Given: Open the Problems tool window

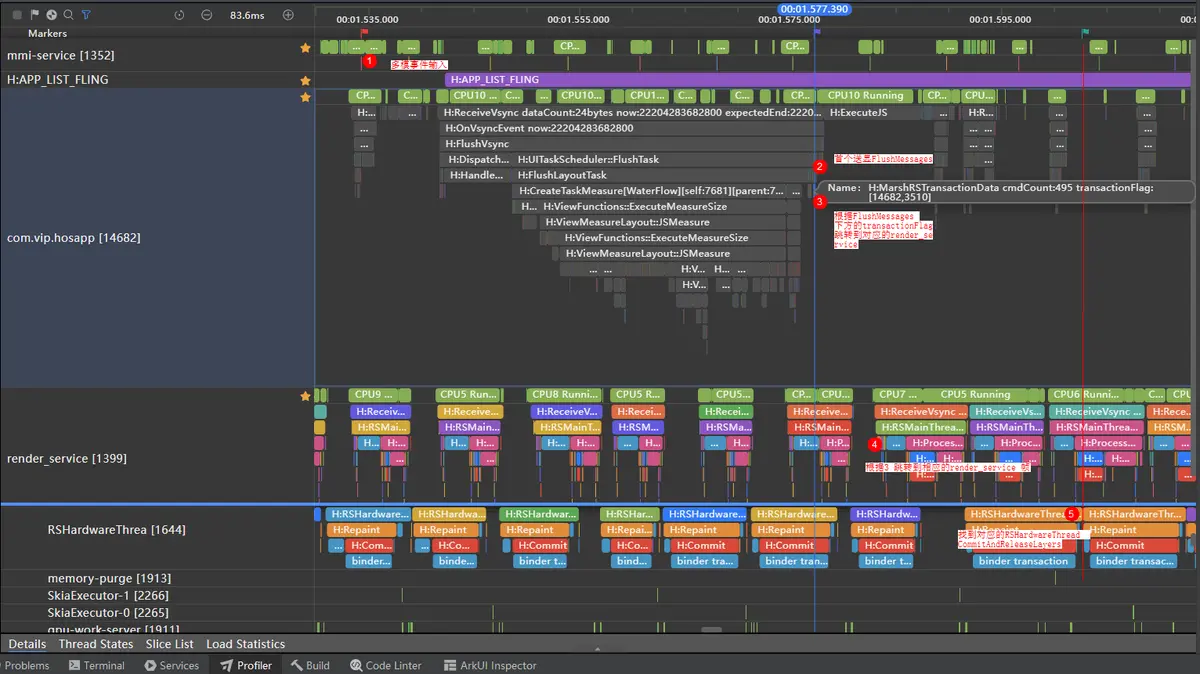Looking at the screenshot, I should click(24, 665).
